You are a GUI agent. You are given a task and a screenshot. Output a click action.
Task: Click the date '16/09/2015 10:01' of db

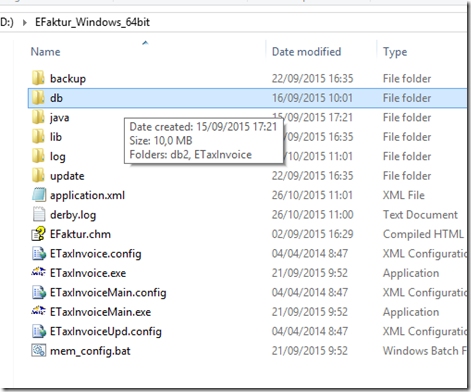pyautogui.click(x=312, y=98)
